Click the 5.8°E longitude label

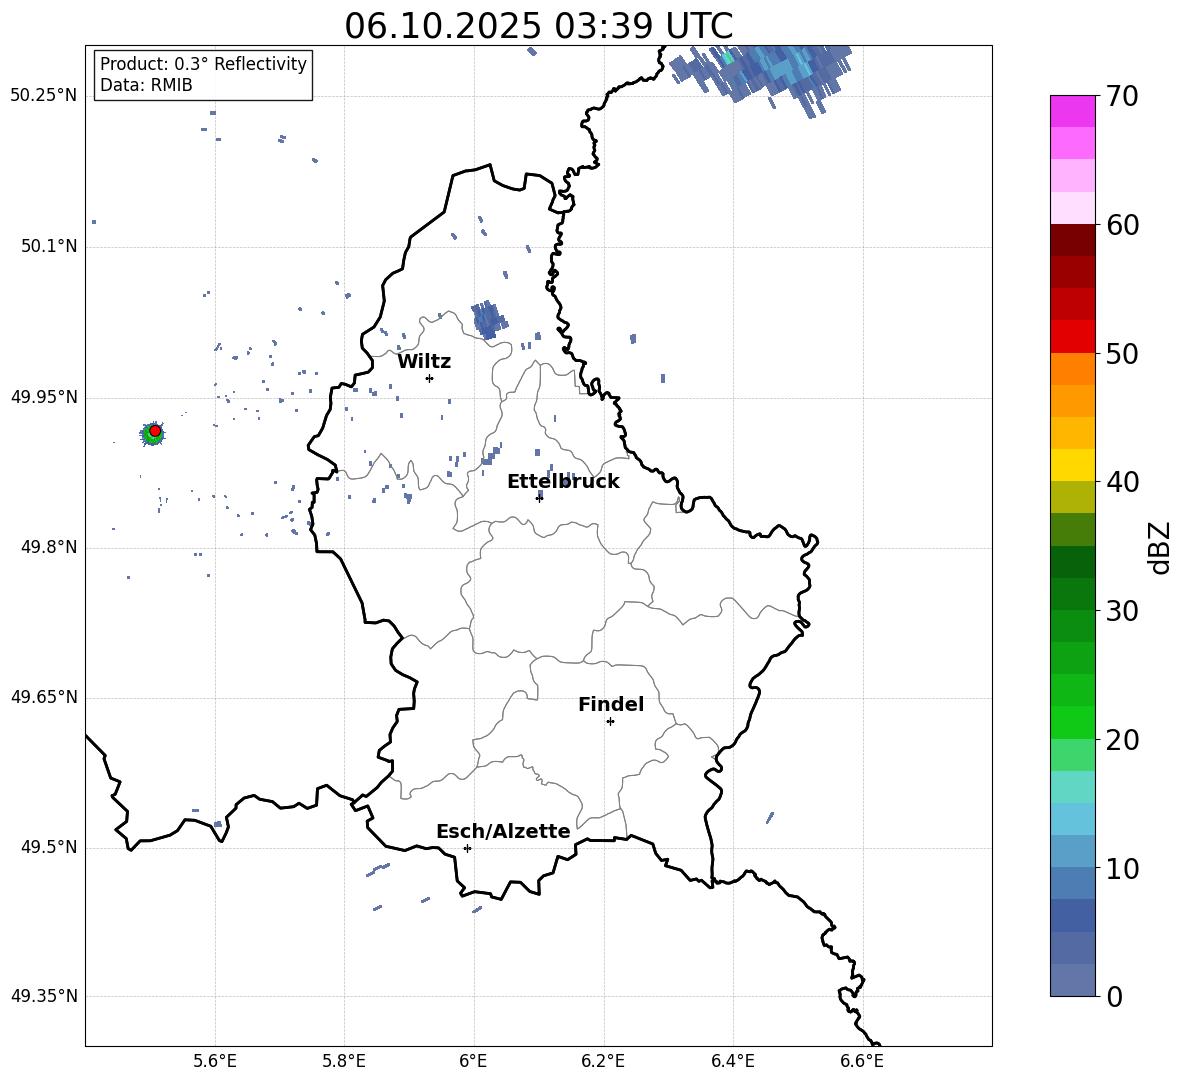[x=344, y=1061]
